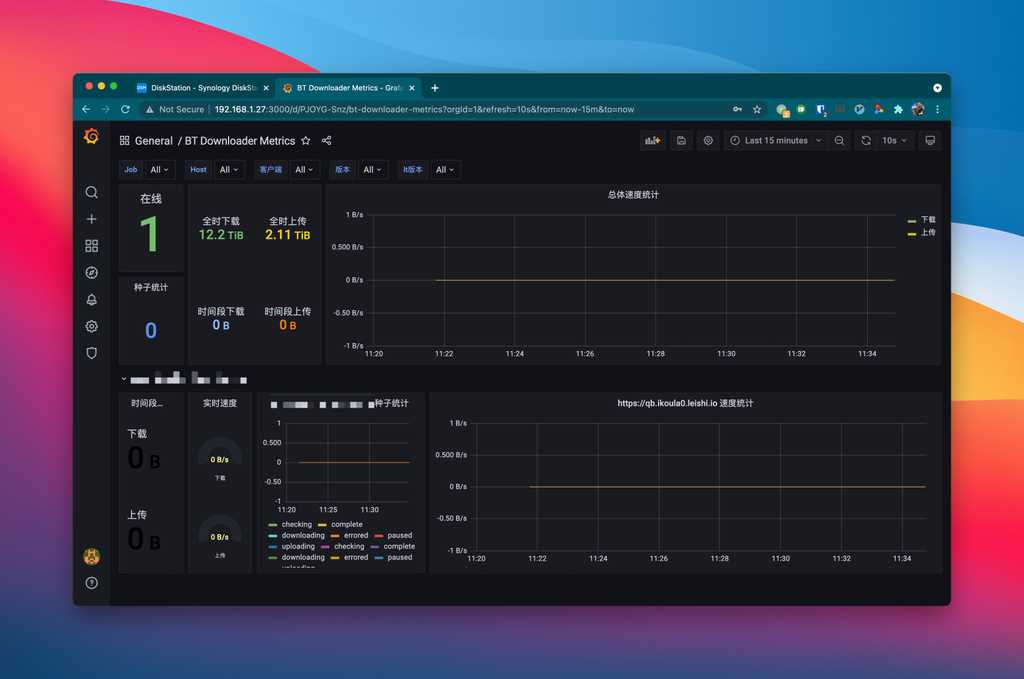
Task: Open the Last 15 minutes time picker
Action: click(775, 140)
